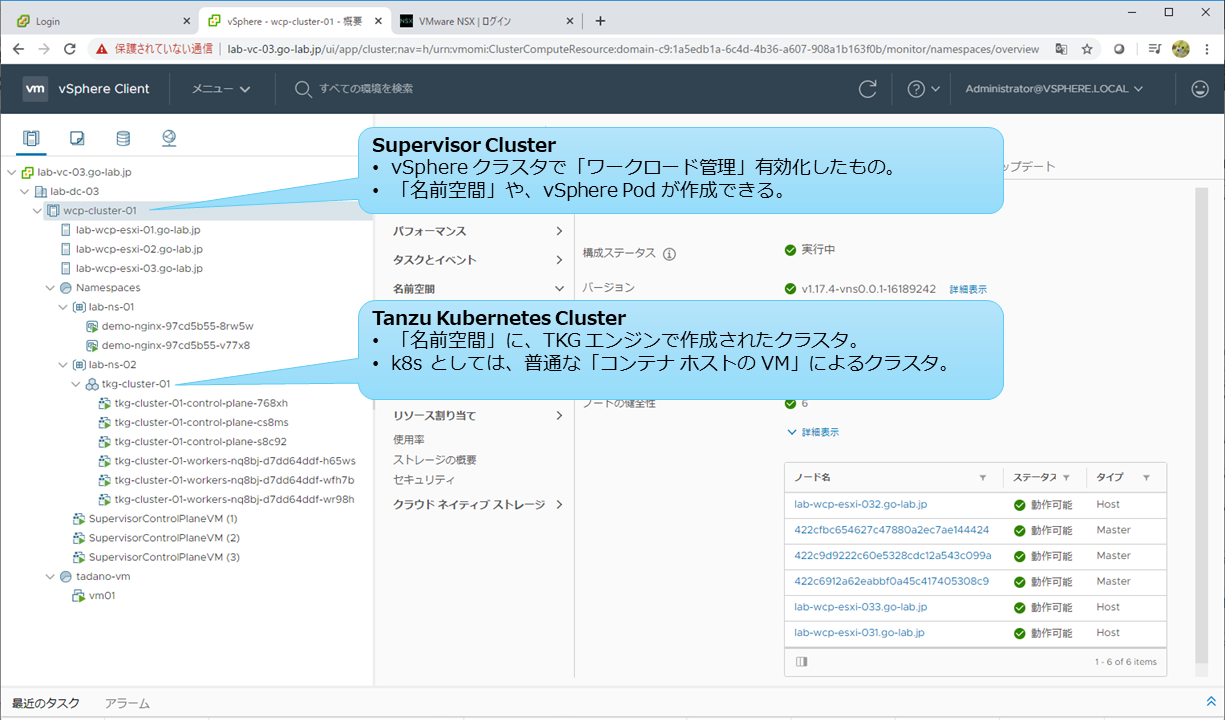The width and height of the screenshot is (1225, 720).
Task: Filter the ステータス column
Action: [x=1067, y=478]
